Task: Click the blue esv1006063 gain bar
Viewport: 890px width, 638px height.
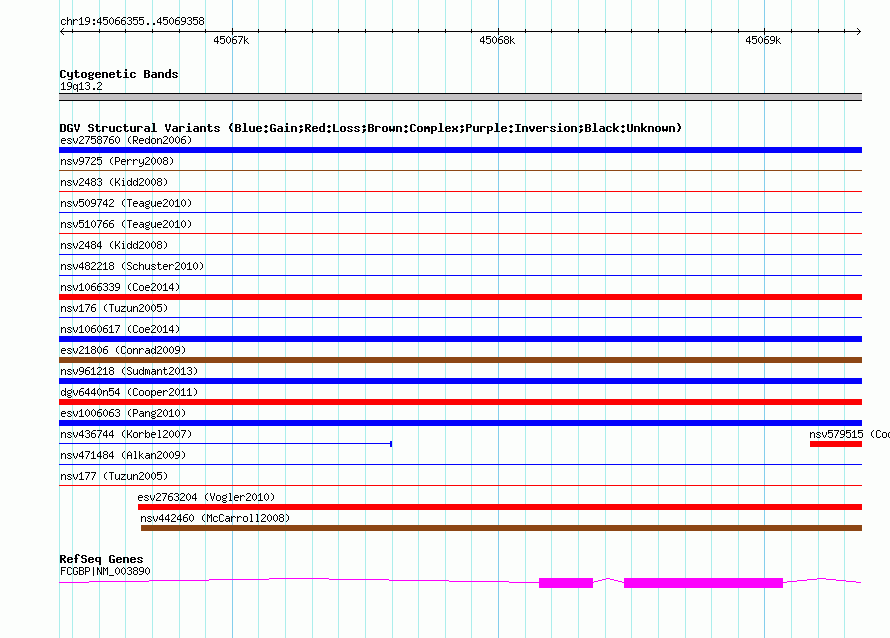Action: click(x=460, y=423)
